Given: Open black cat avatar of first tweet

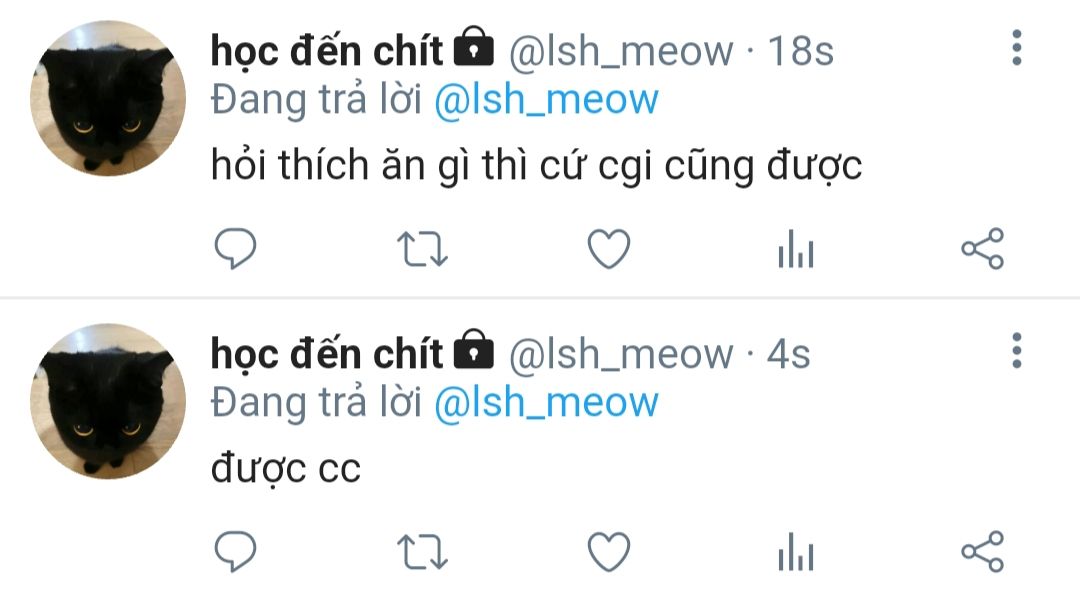Looking at the screenshot, I should (108, 98).
